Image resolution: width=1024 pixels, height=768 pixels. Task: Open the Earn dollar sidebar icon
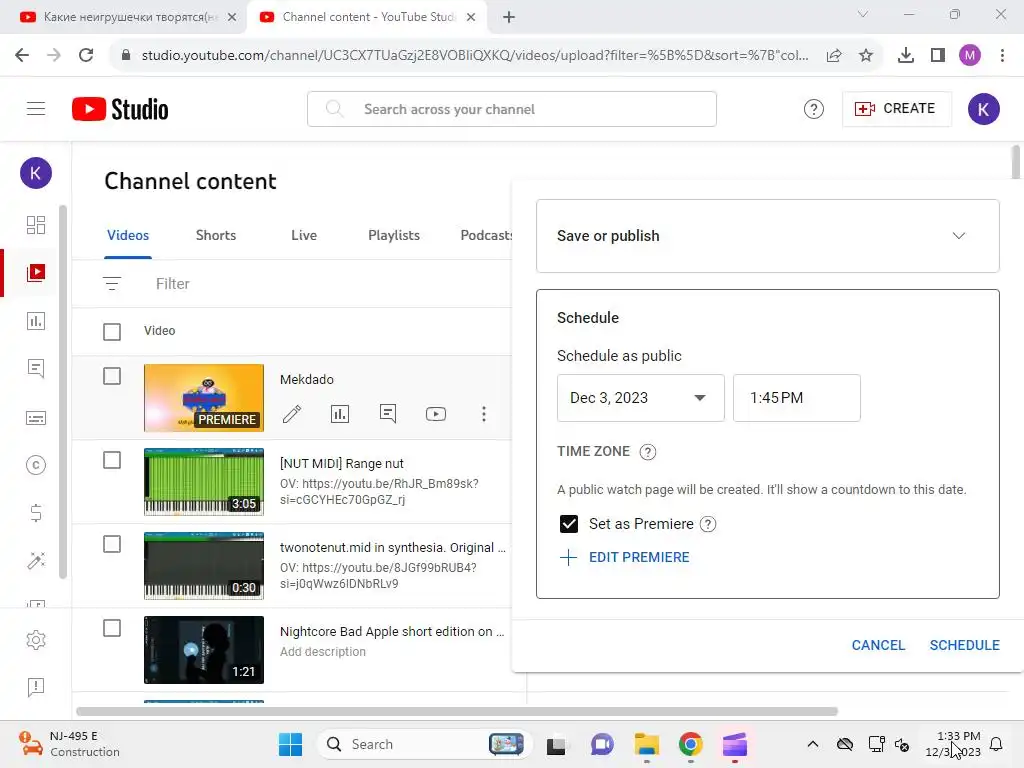click(x=36, y=513)
